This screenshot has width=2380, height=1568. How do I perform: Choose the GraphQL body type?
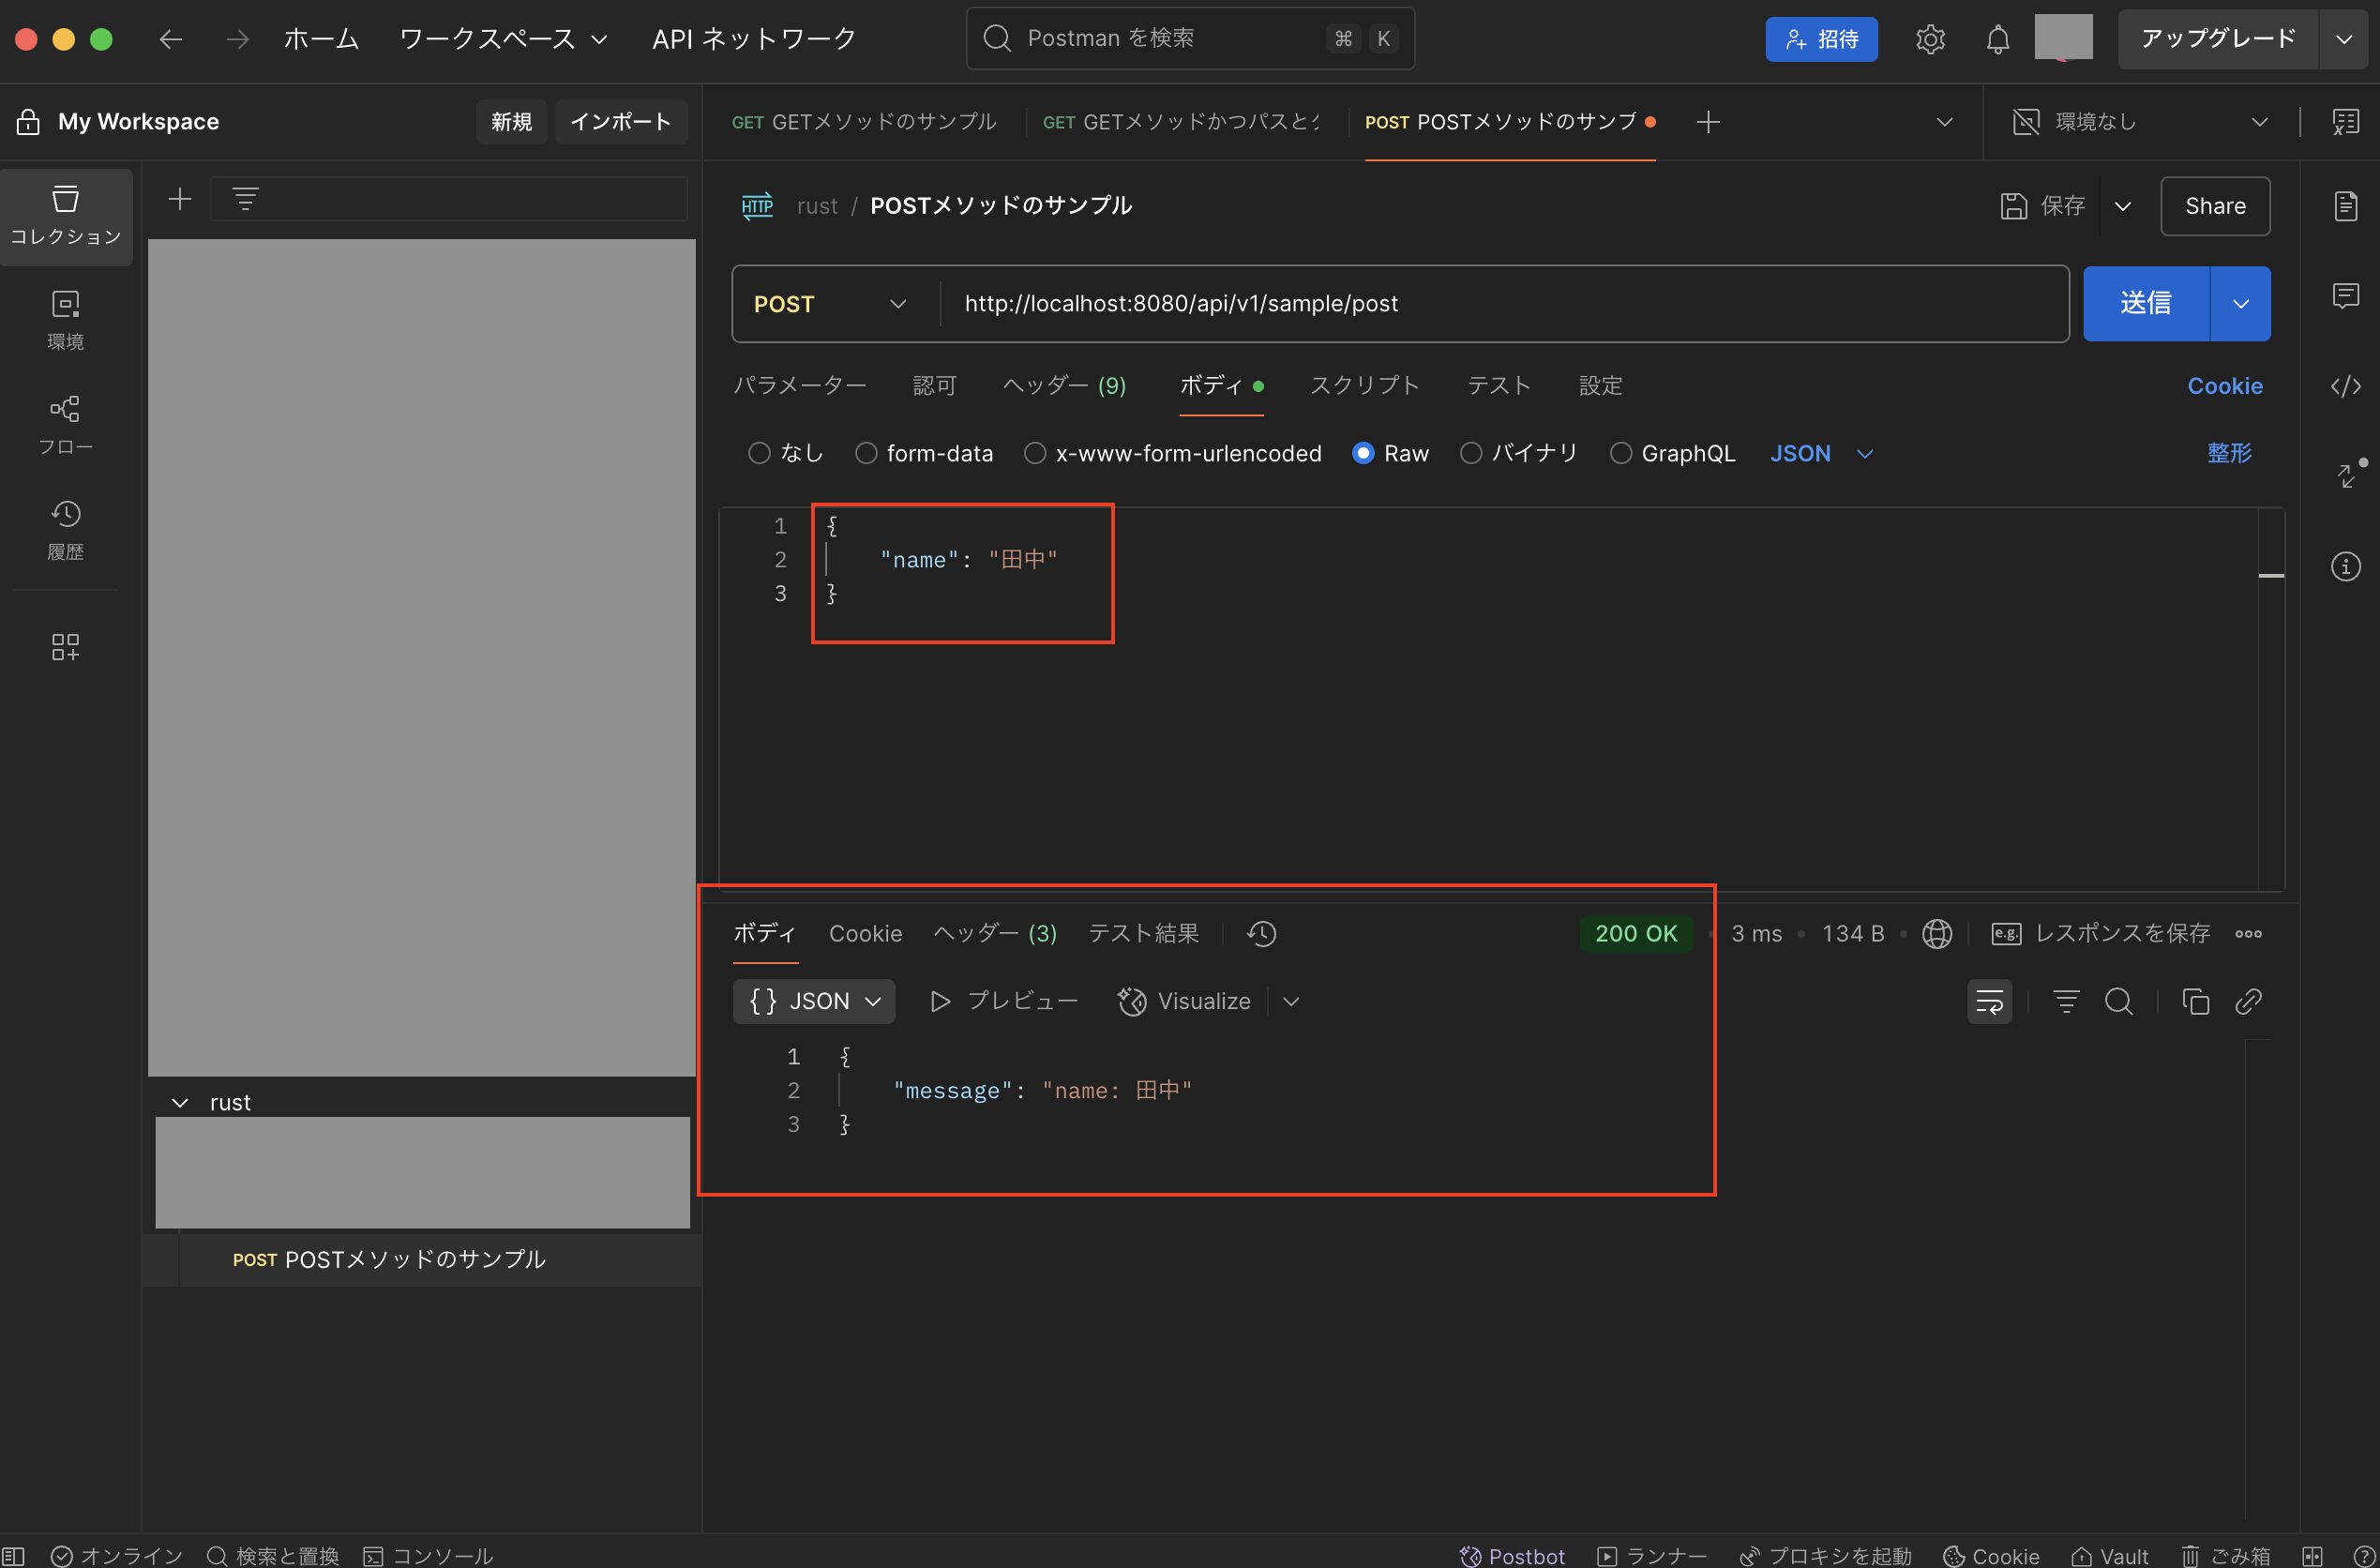[1620, 454]
